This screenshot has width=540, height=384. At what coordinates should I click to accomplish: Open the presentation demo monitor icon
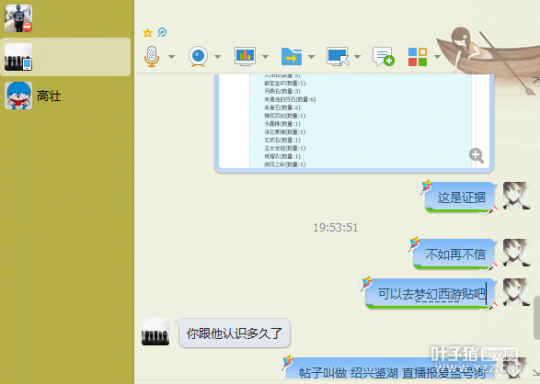click(245, 56)
